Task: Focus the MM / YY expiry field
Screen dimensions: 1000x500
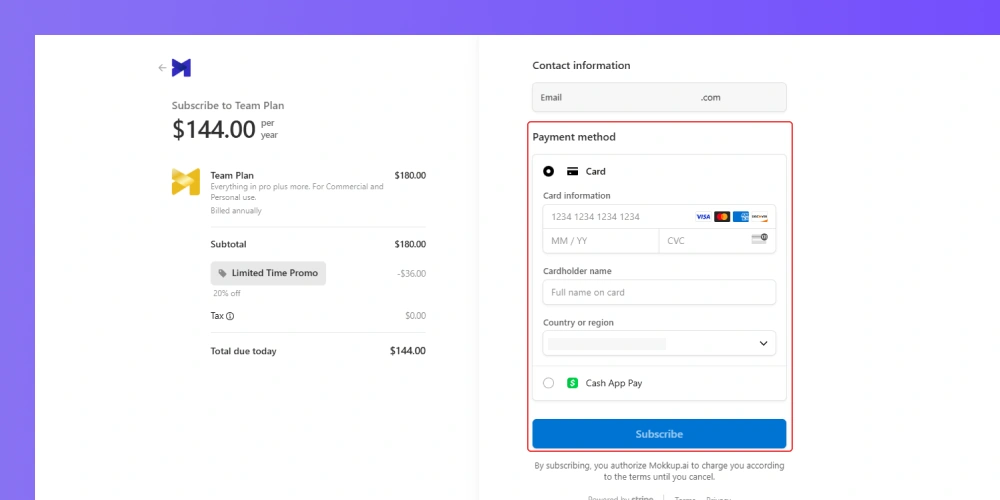Action: (x=601, y=241)
